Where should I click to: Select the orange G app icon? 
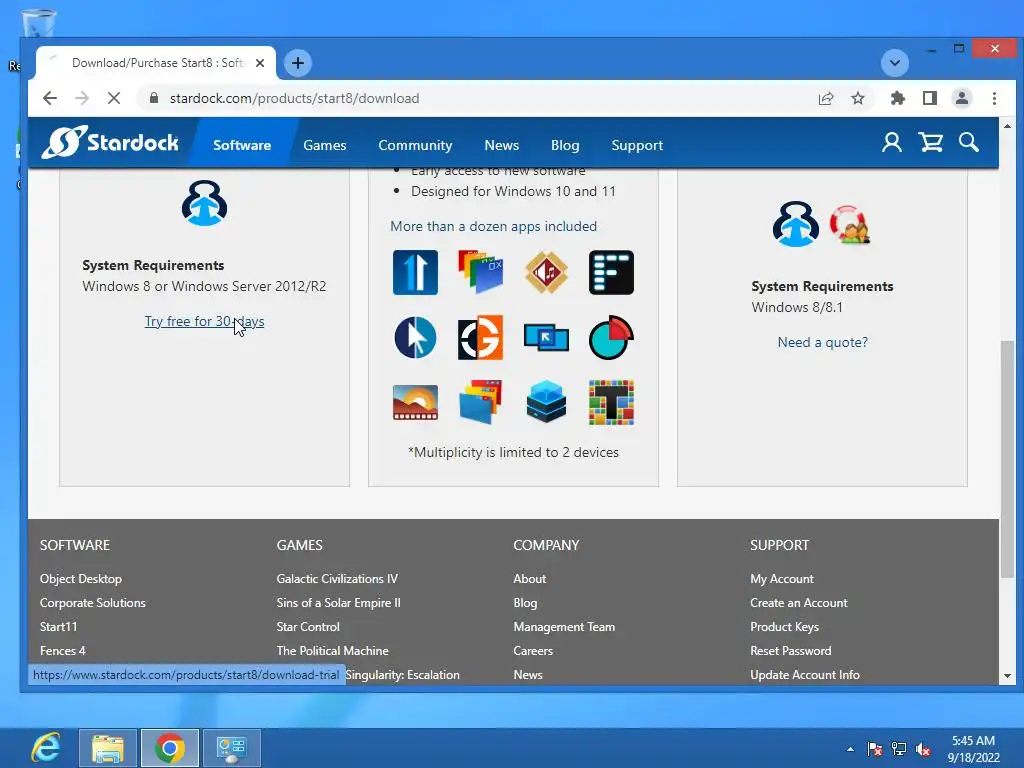(x=481, y=338)
